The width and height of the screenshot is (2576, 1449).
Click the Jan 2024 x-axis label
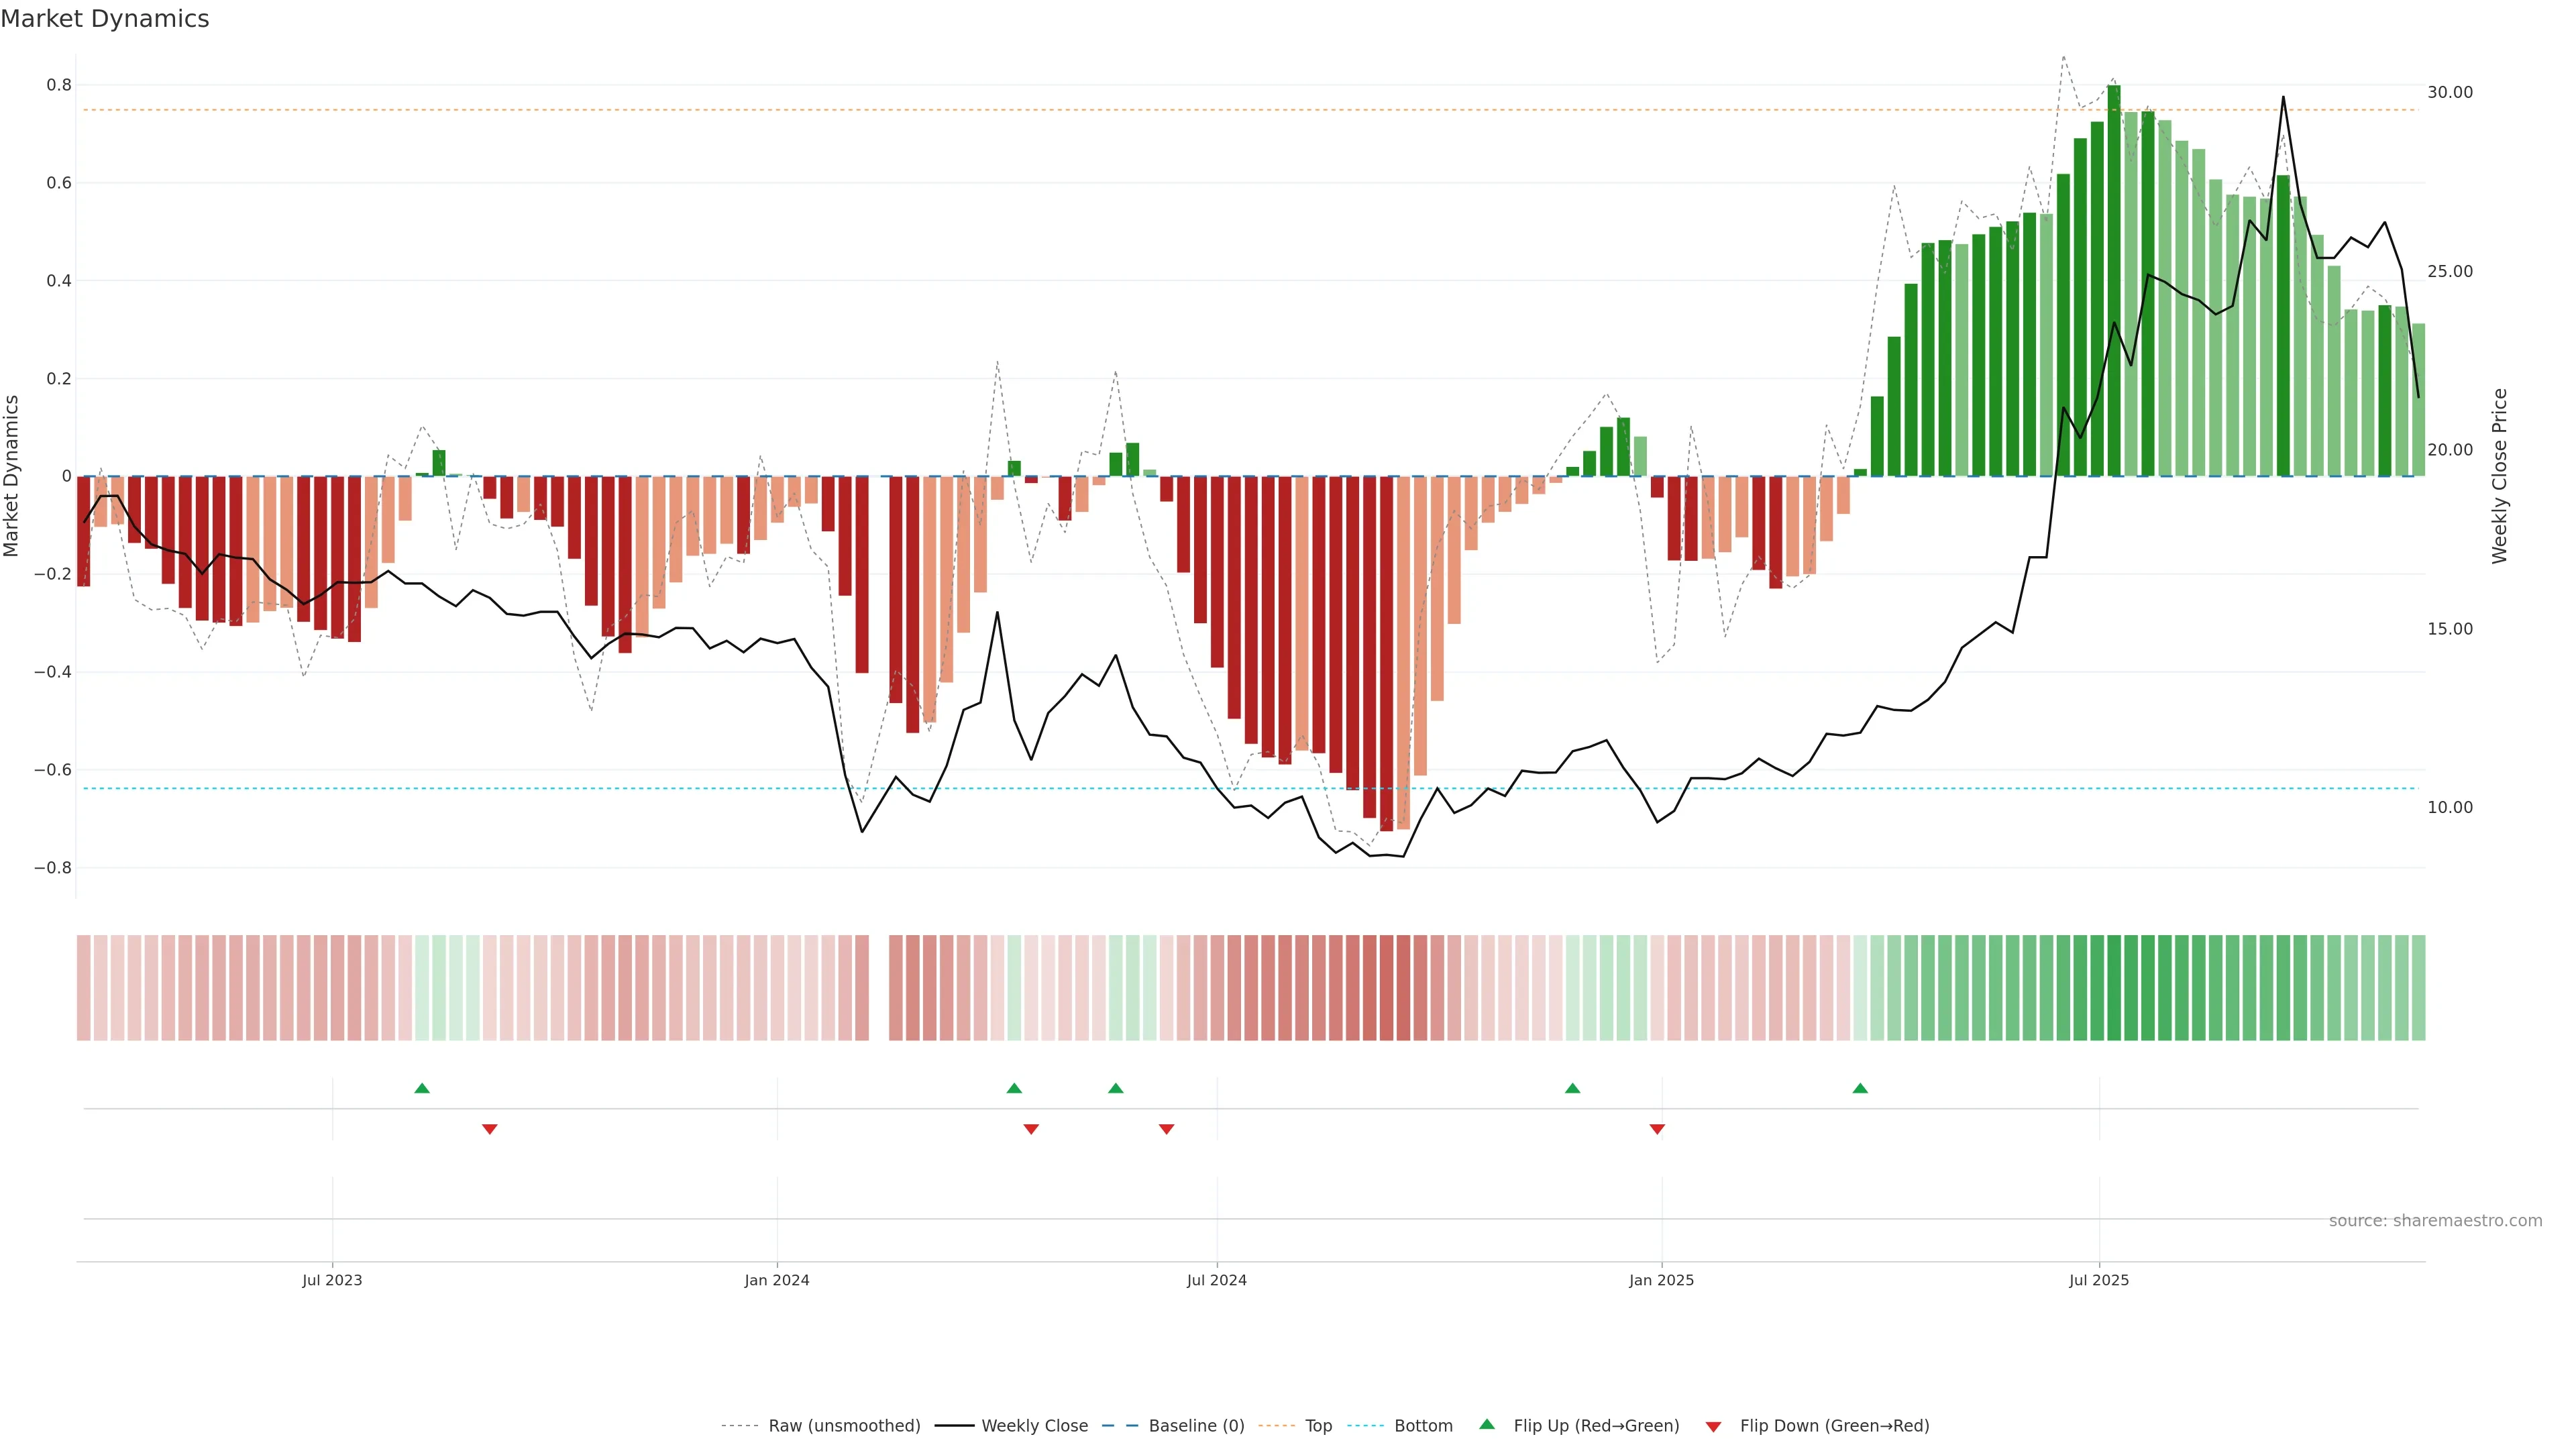[777, 1280]
